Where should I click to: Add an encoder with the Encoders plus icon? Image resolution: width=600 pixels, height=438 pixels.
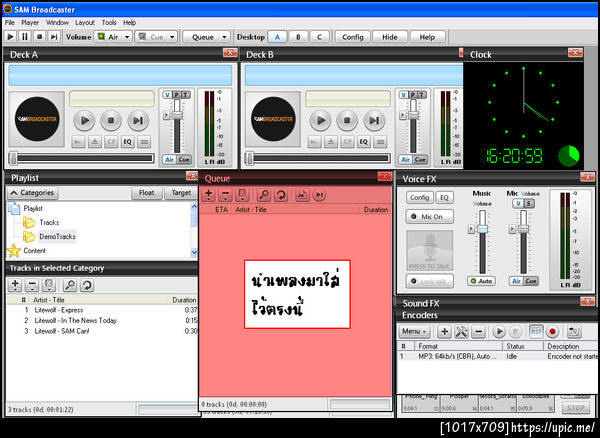coord(444,331)
